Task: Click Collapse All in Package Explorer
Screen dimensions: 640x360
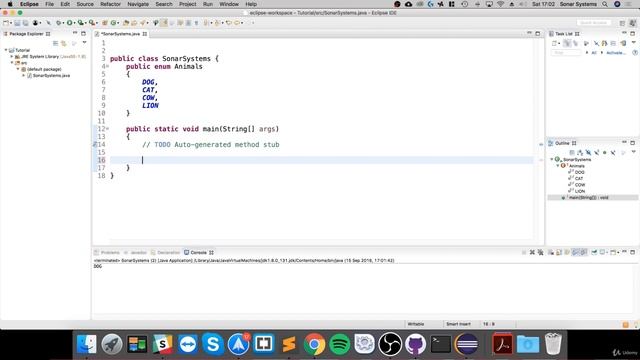Action: (55, 43)
